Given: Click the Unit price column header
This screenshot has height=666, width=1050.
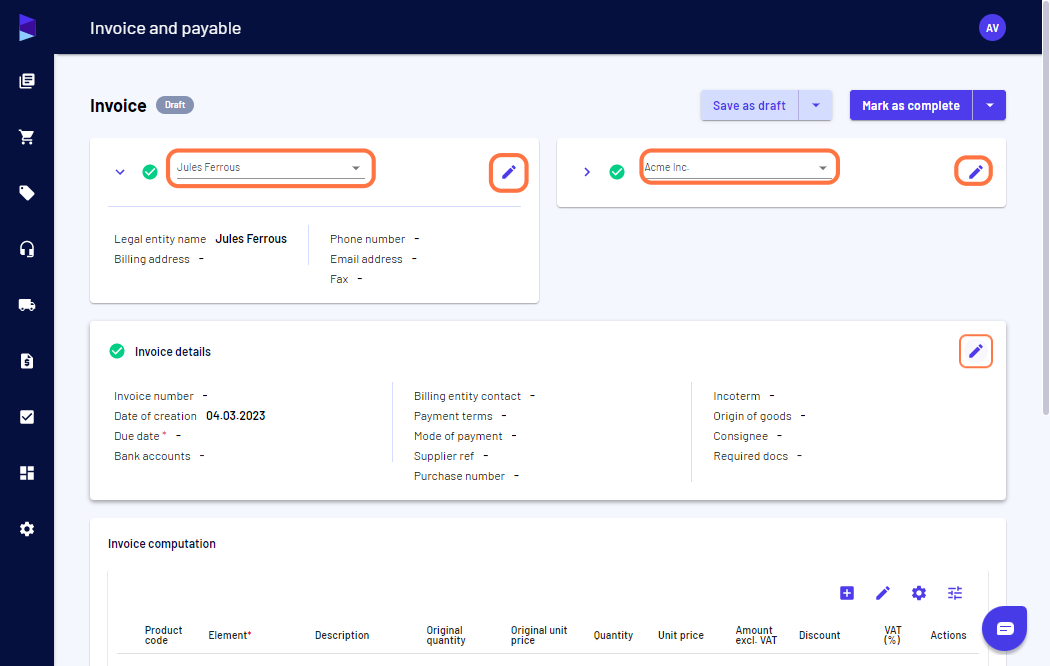Looking at the screenshot, I should 680,635.
